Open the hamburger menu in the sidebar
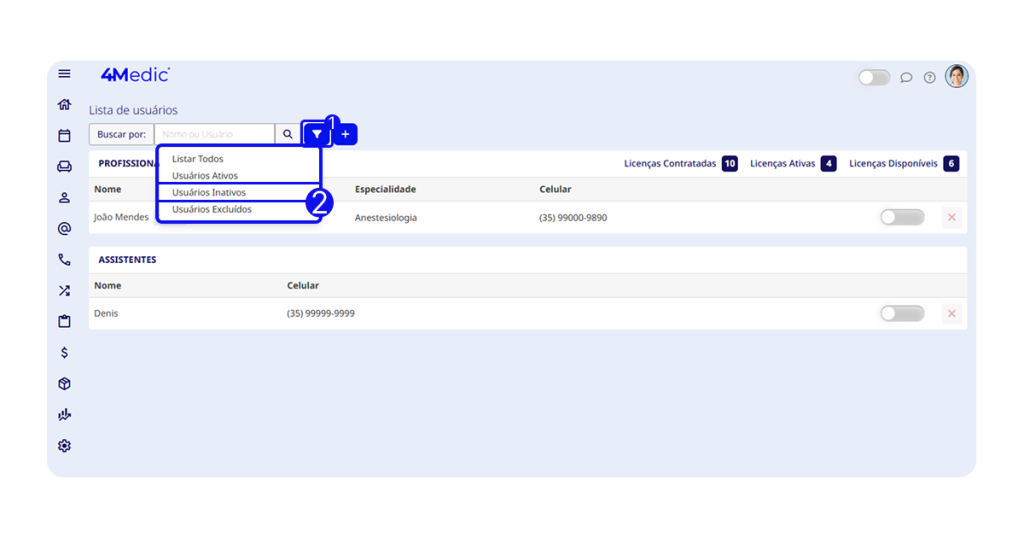The image size is (1024, 538). (x=64, y=74)
